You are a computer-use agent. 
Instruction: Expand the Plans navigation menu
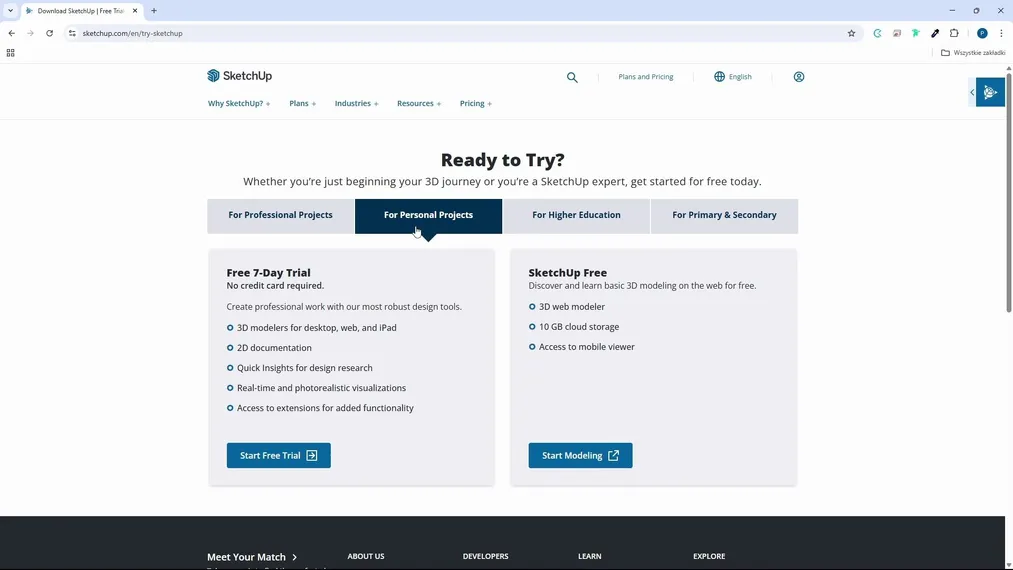point(302,104)
